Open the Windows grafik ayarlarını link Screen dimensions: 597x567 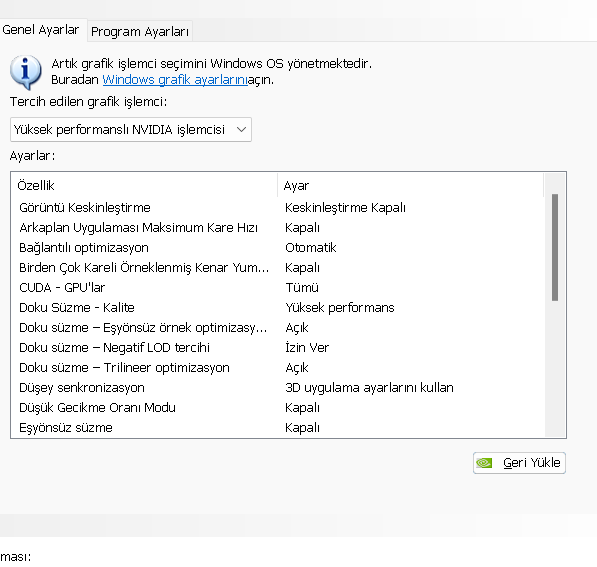coord(175,80)
